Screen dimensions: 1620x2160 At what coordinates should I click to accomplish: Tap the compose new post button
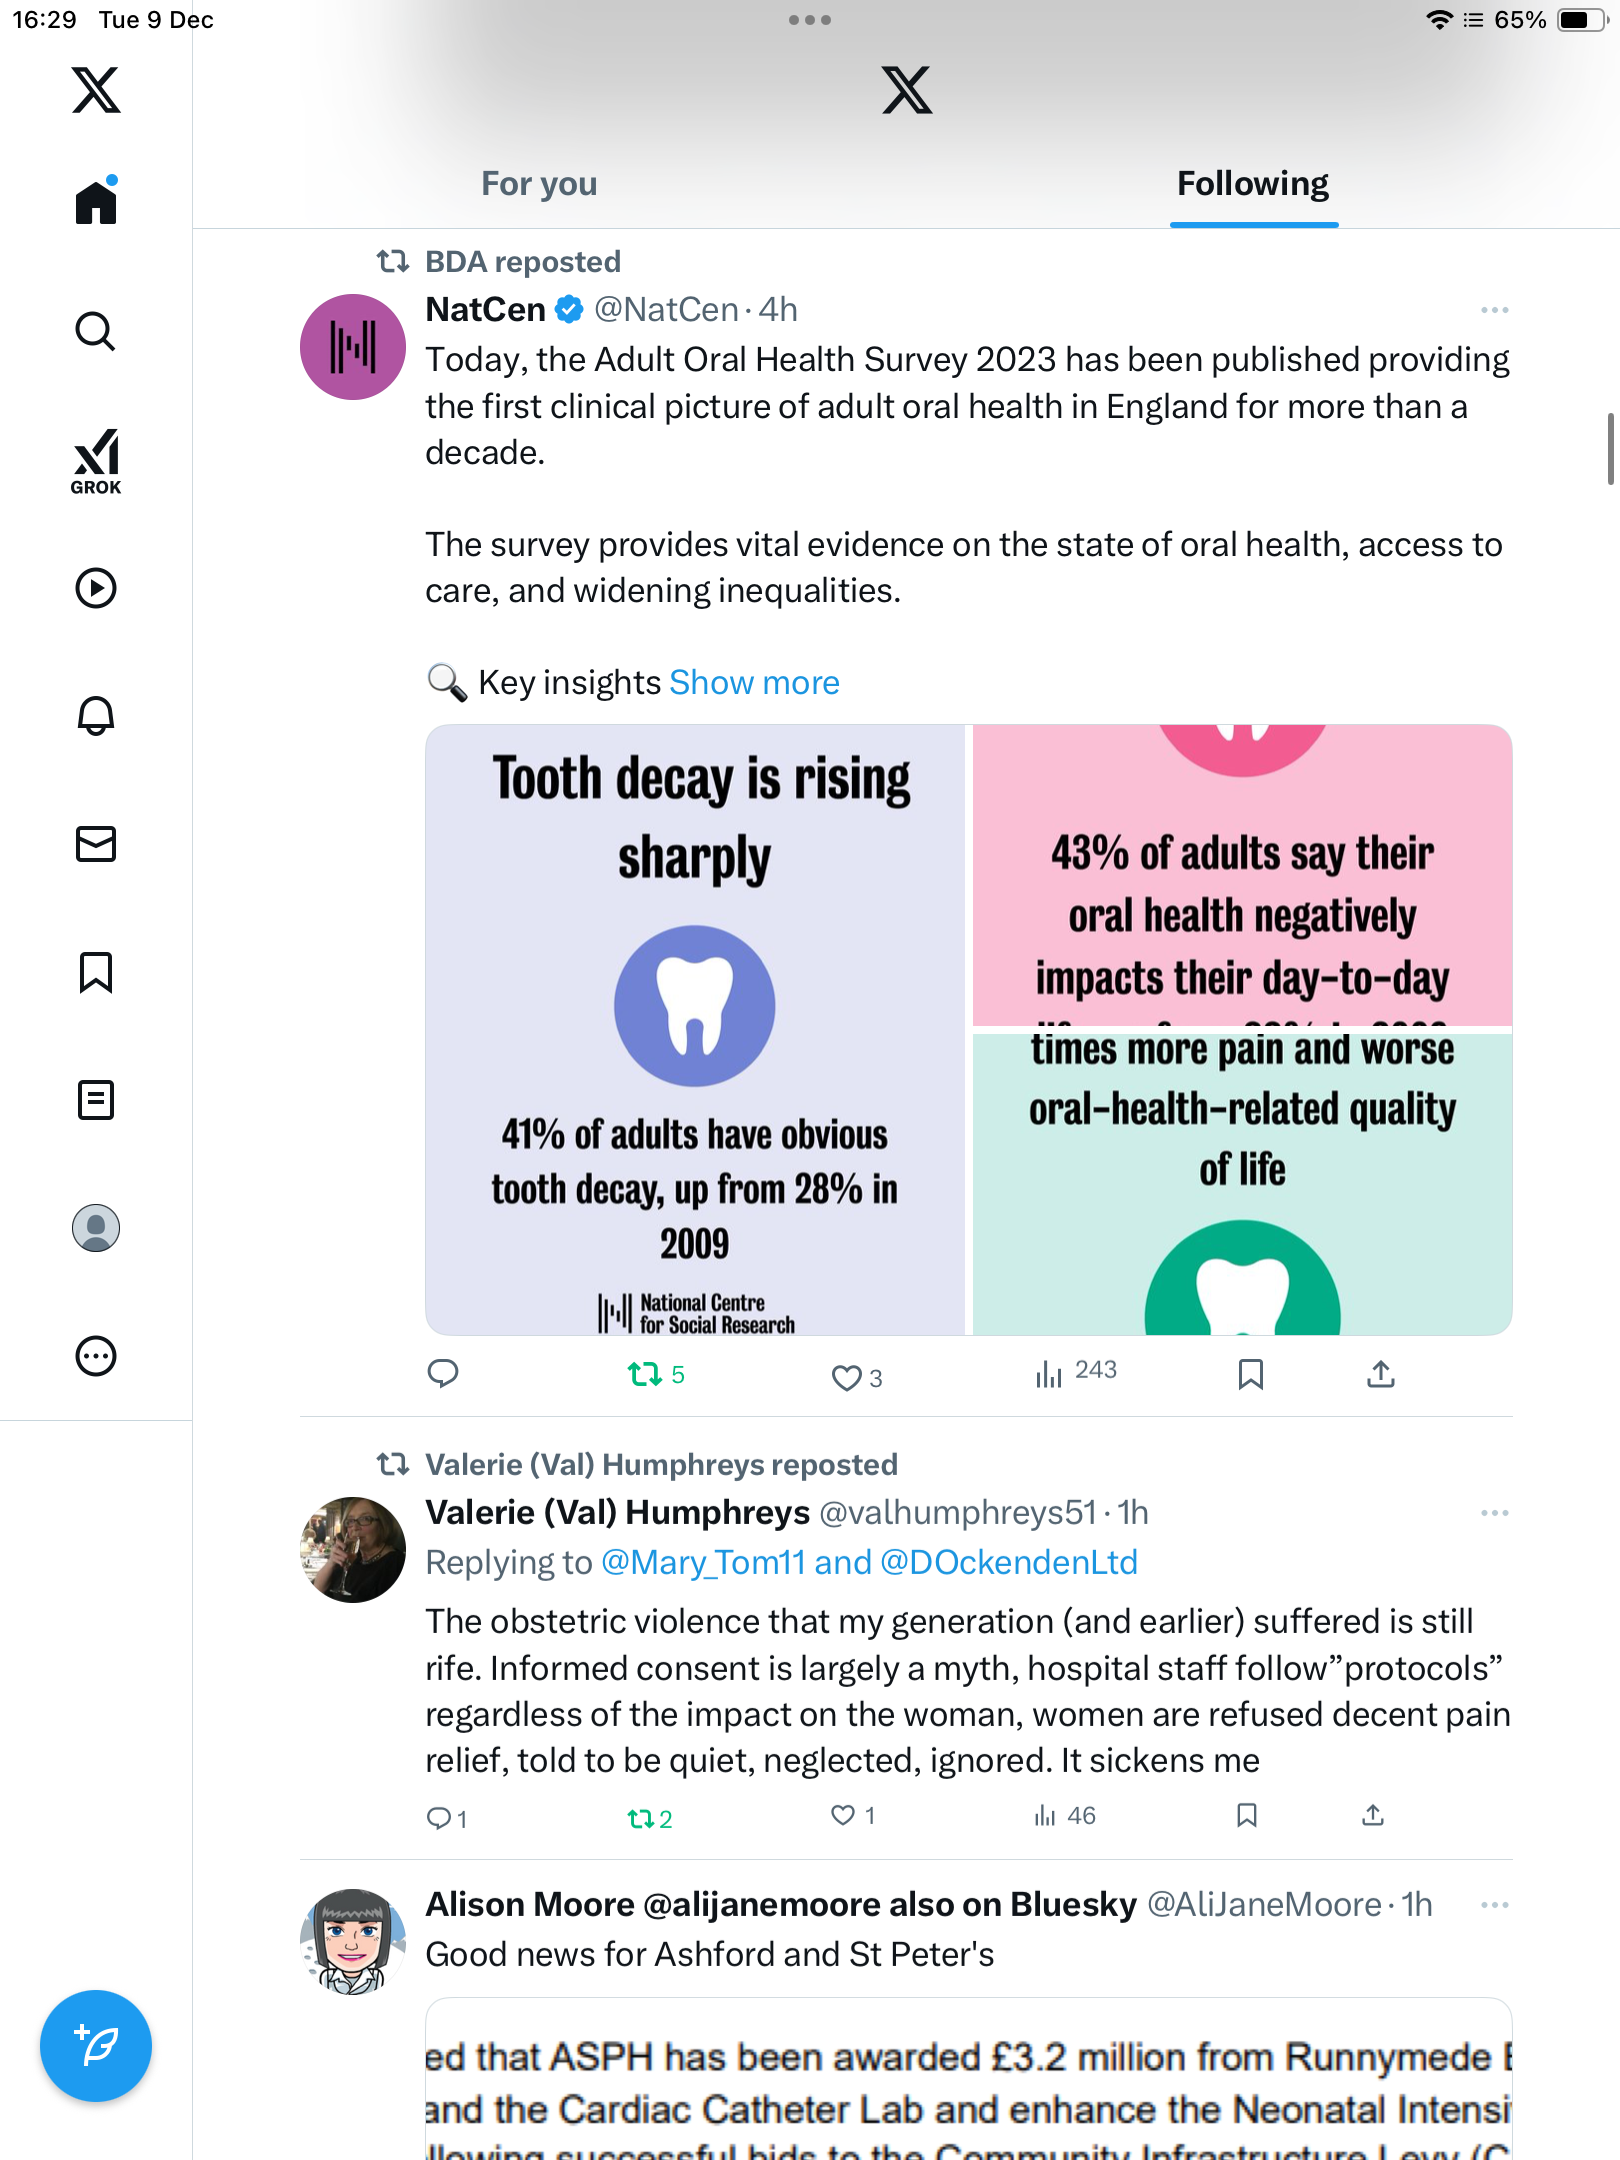point(96,2046)
